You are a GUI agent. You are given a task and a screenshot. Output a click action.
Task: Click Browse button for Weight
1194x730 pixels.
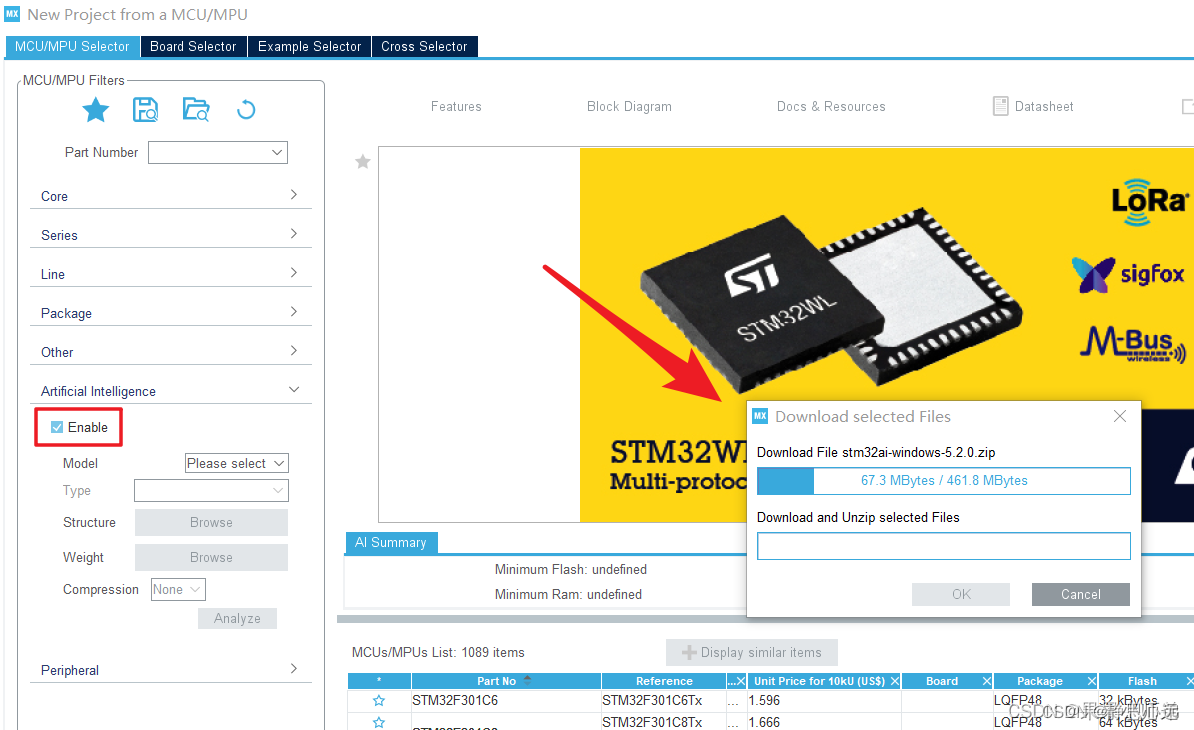point(211,557)
